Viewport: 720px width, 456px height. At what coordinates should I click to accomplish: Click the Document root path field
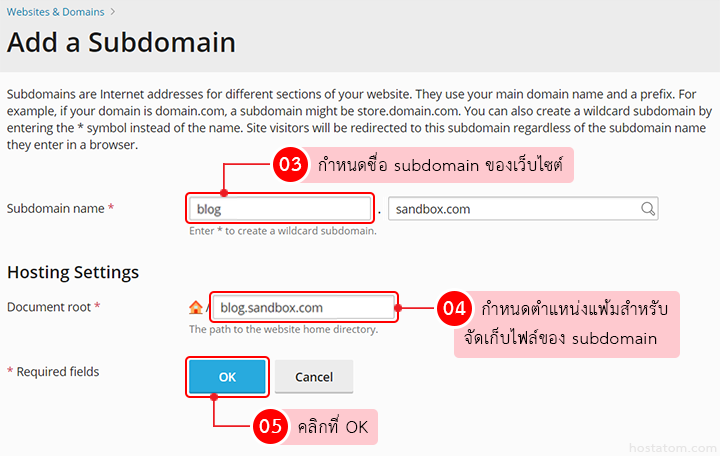[x=305, y=308]
